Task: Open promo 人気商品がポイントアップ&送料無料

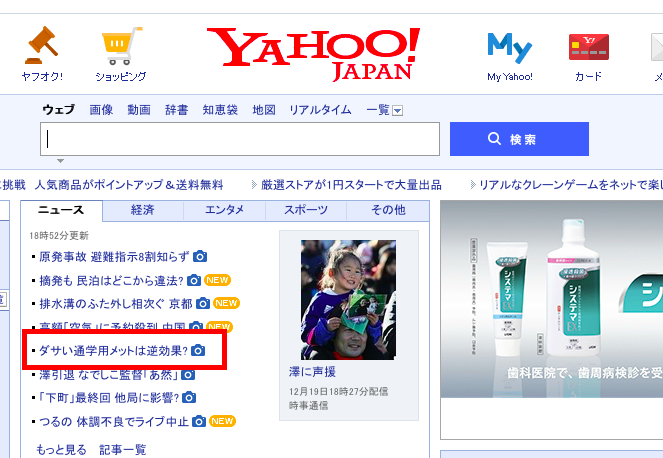Action: click(129, 185)
